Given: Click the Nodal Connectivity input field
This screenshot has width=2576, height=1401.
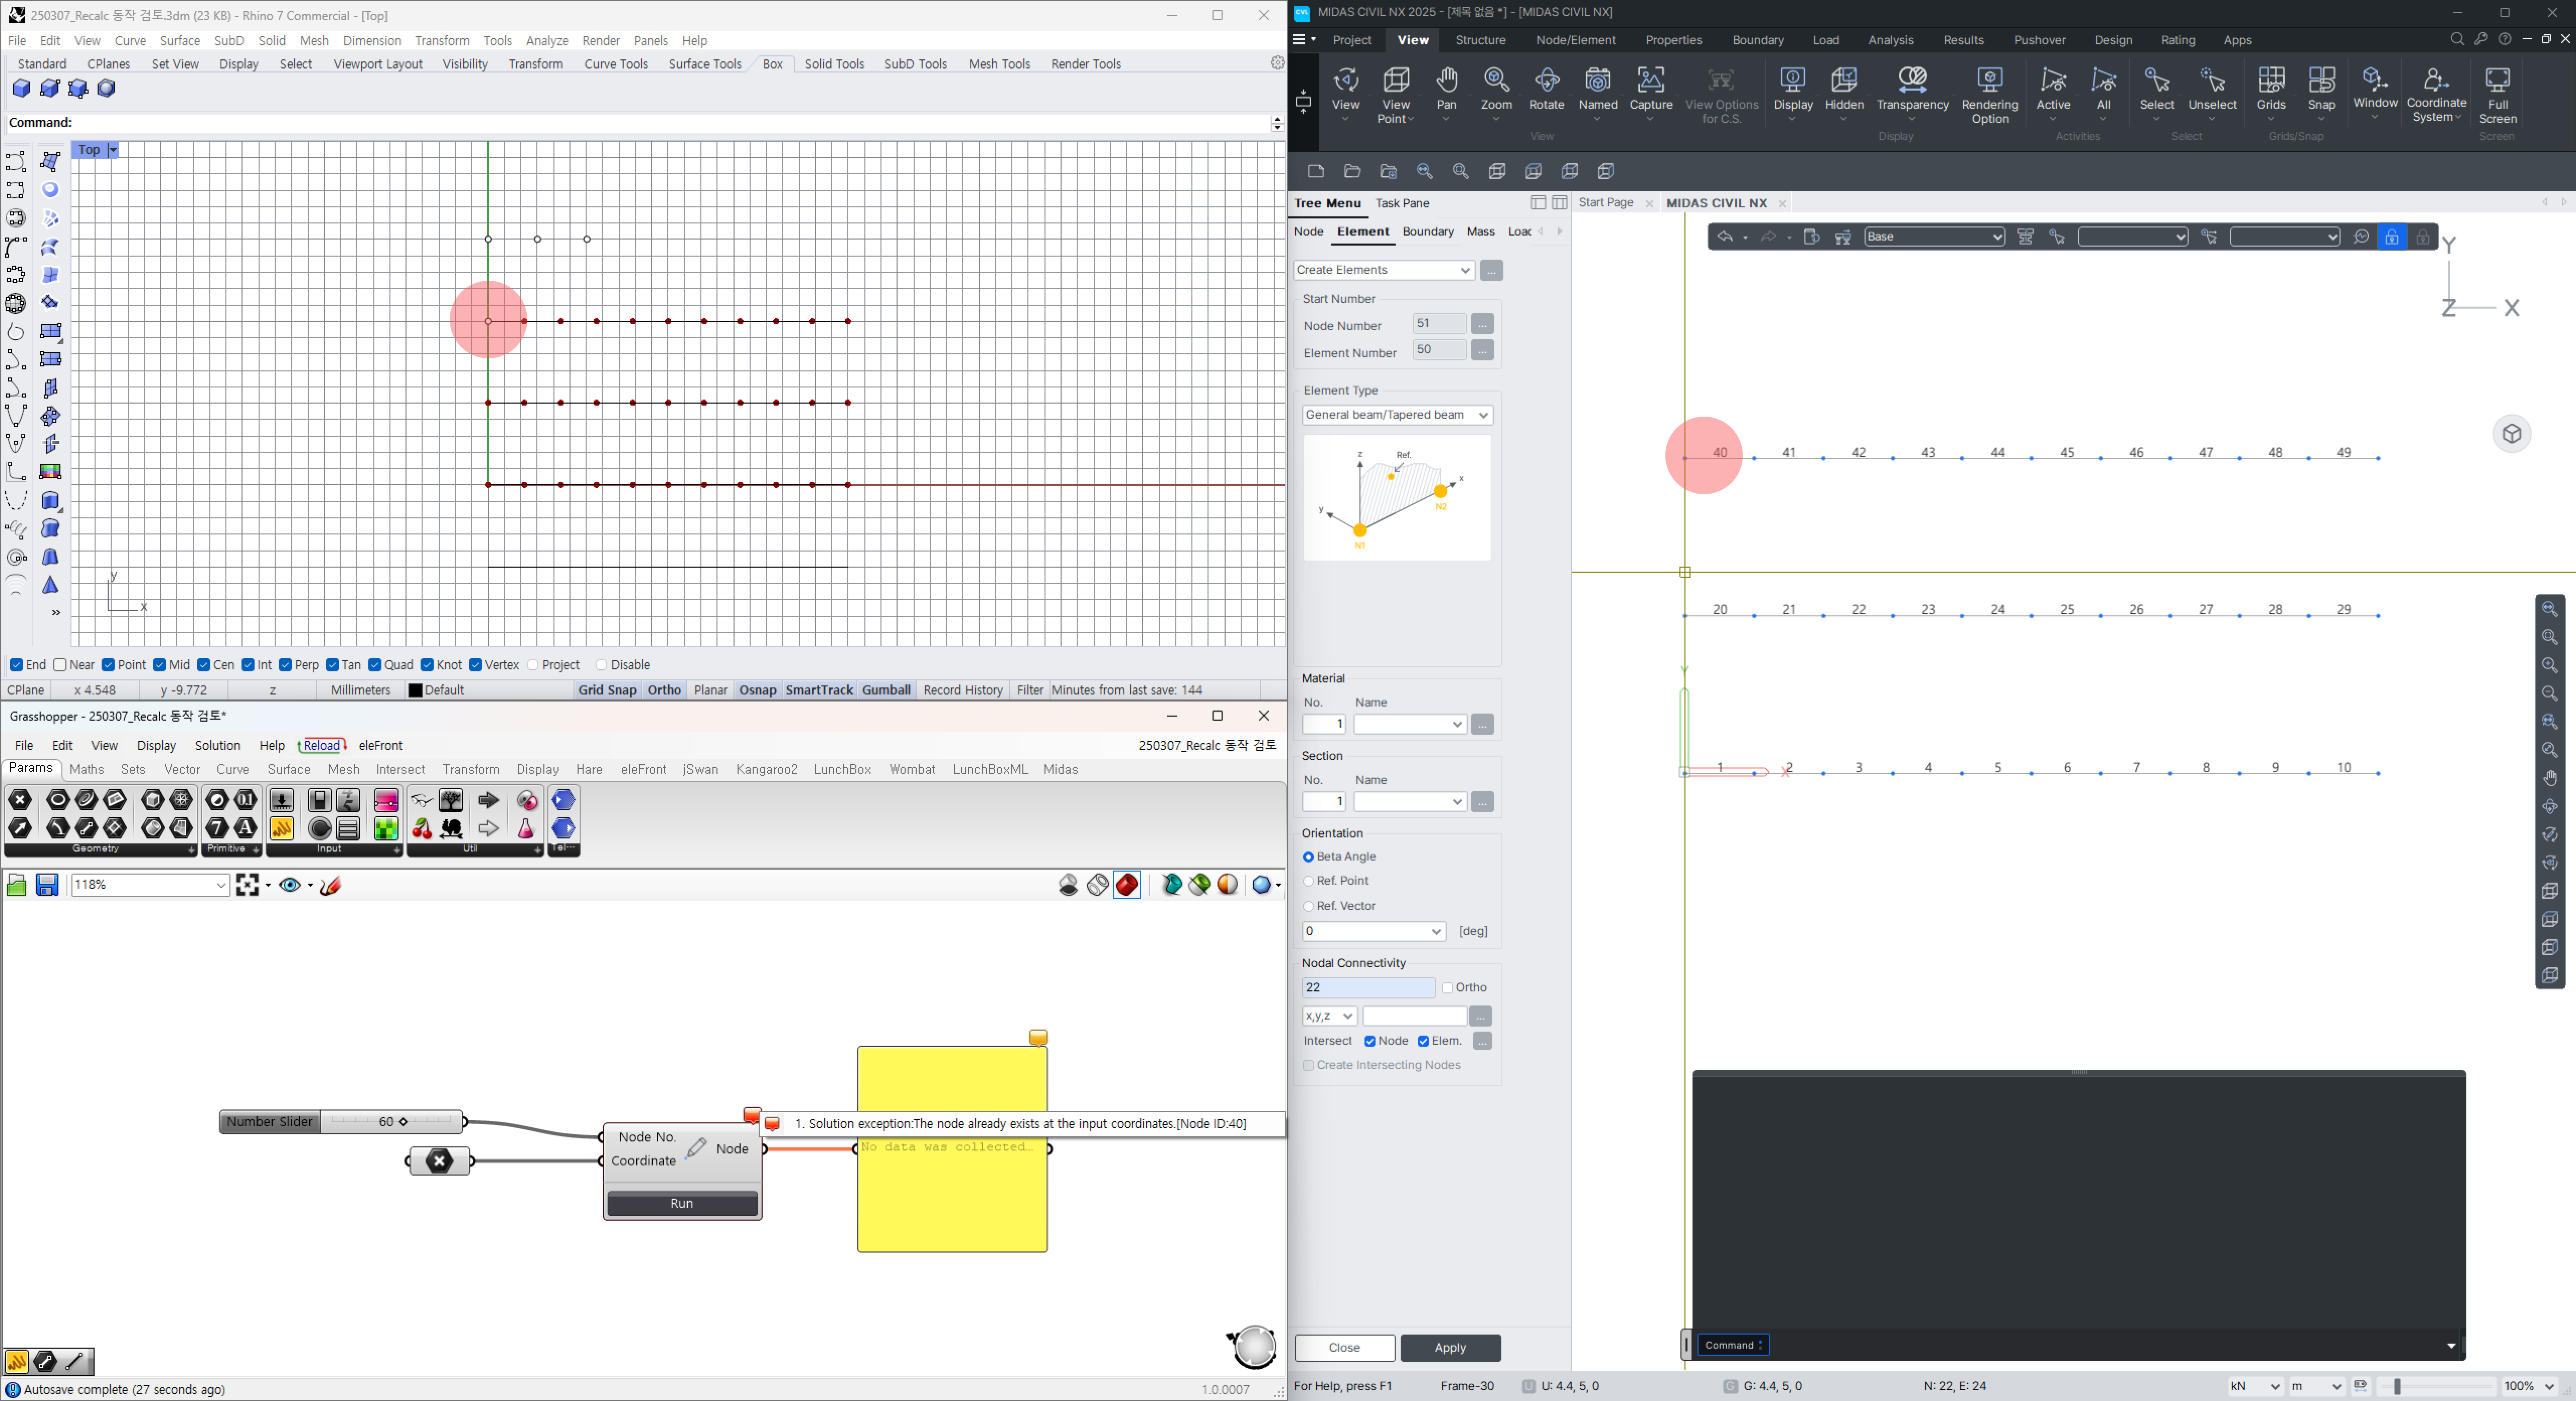Looking at the screenshot, I should (1368, 988).
